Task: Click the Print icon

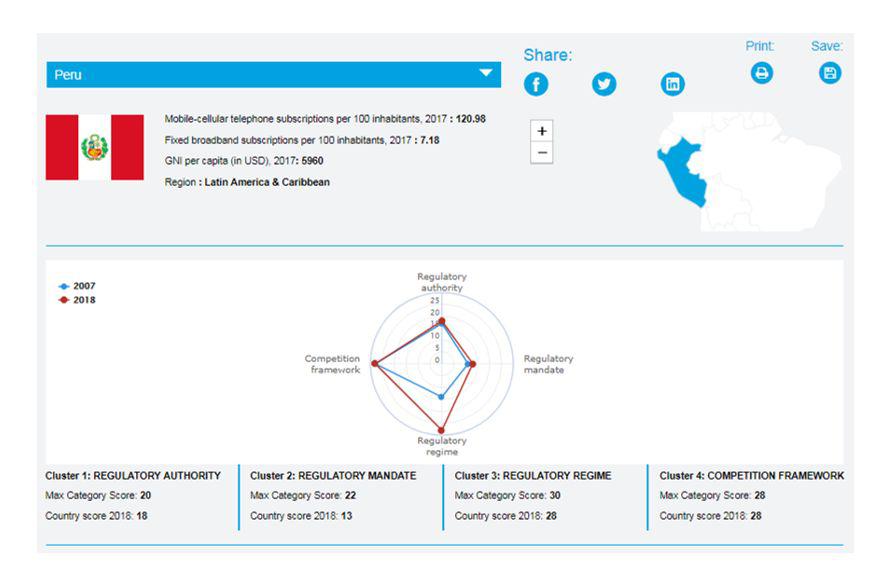Action: (x=762, y=73)
